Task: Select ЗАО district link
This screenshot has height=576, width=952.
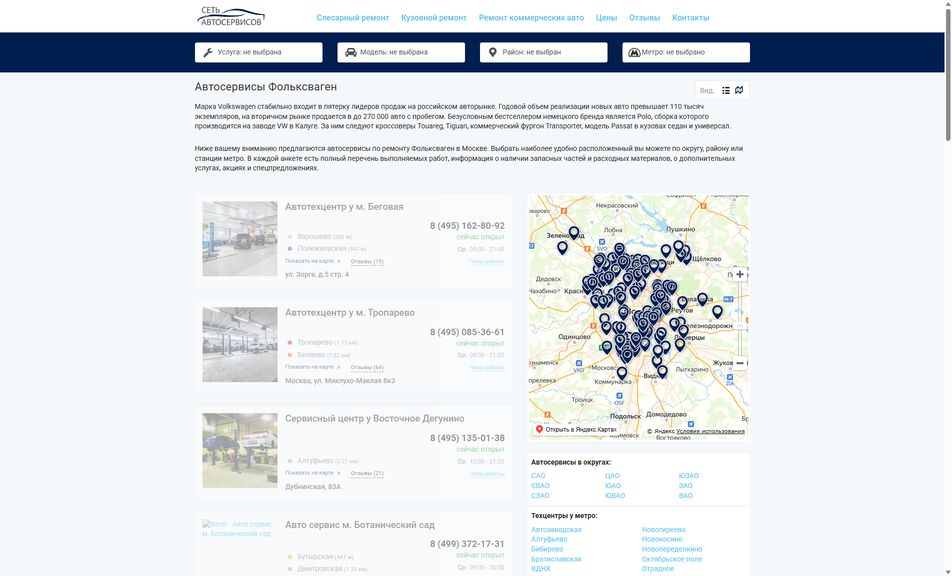Action: coord(685,486)
